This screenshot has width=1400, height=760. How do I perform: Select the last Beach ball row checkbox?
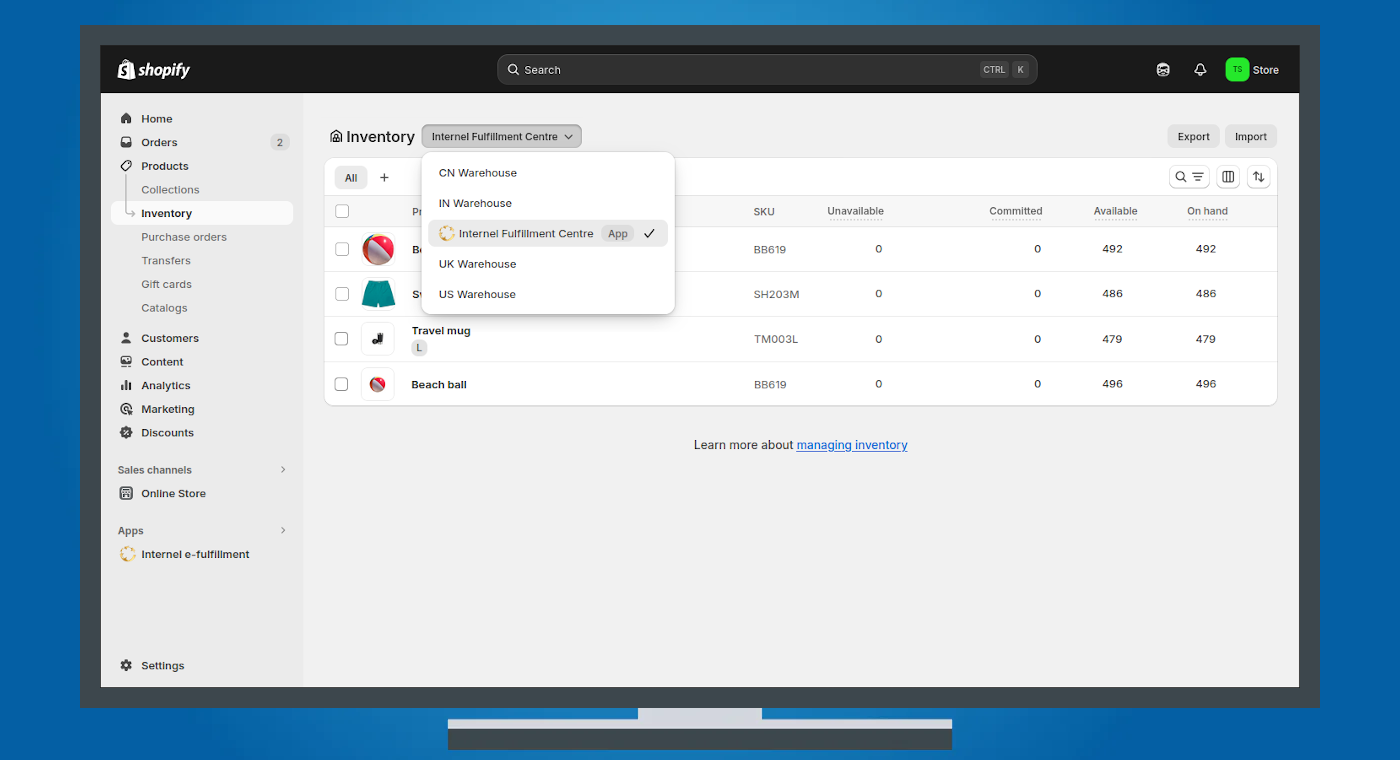[x=342, y=384]
